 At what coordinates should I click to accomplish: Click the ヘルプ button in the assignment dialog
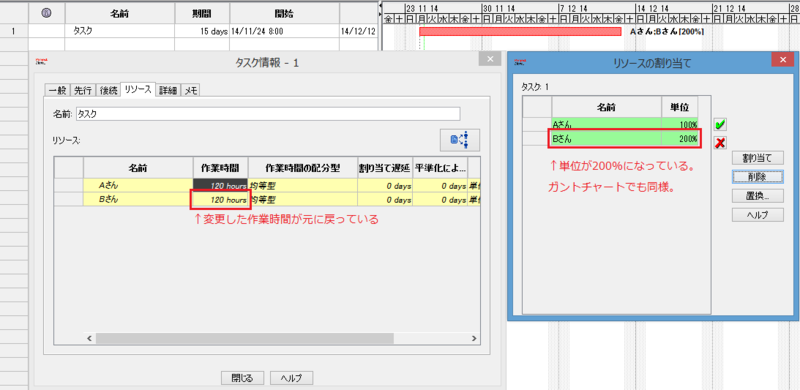pos(757,215)
